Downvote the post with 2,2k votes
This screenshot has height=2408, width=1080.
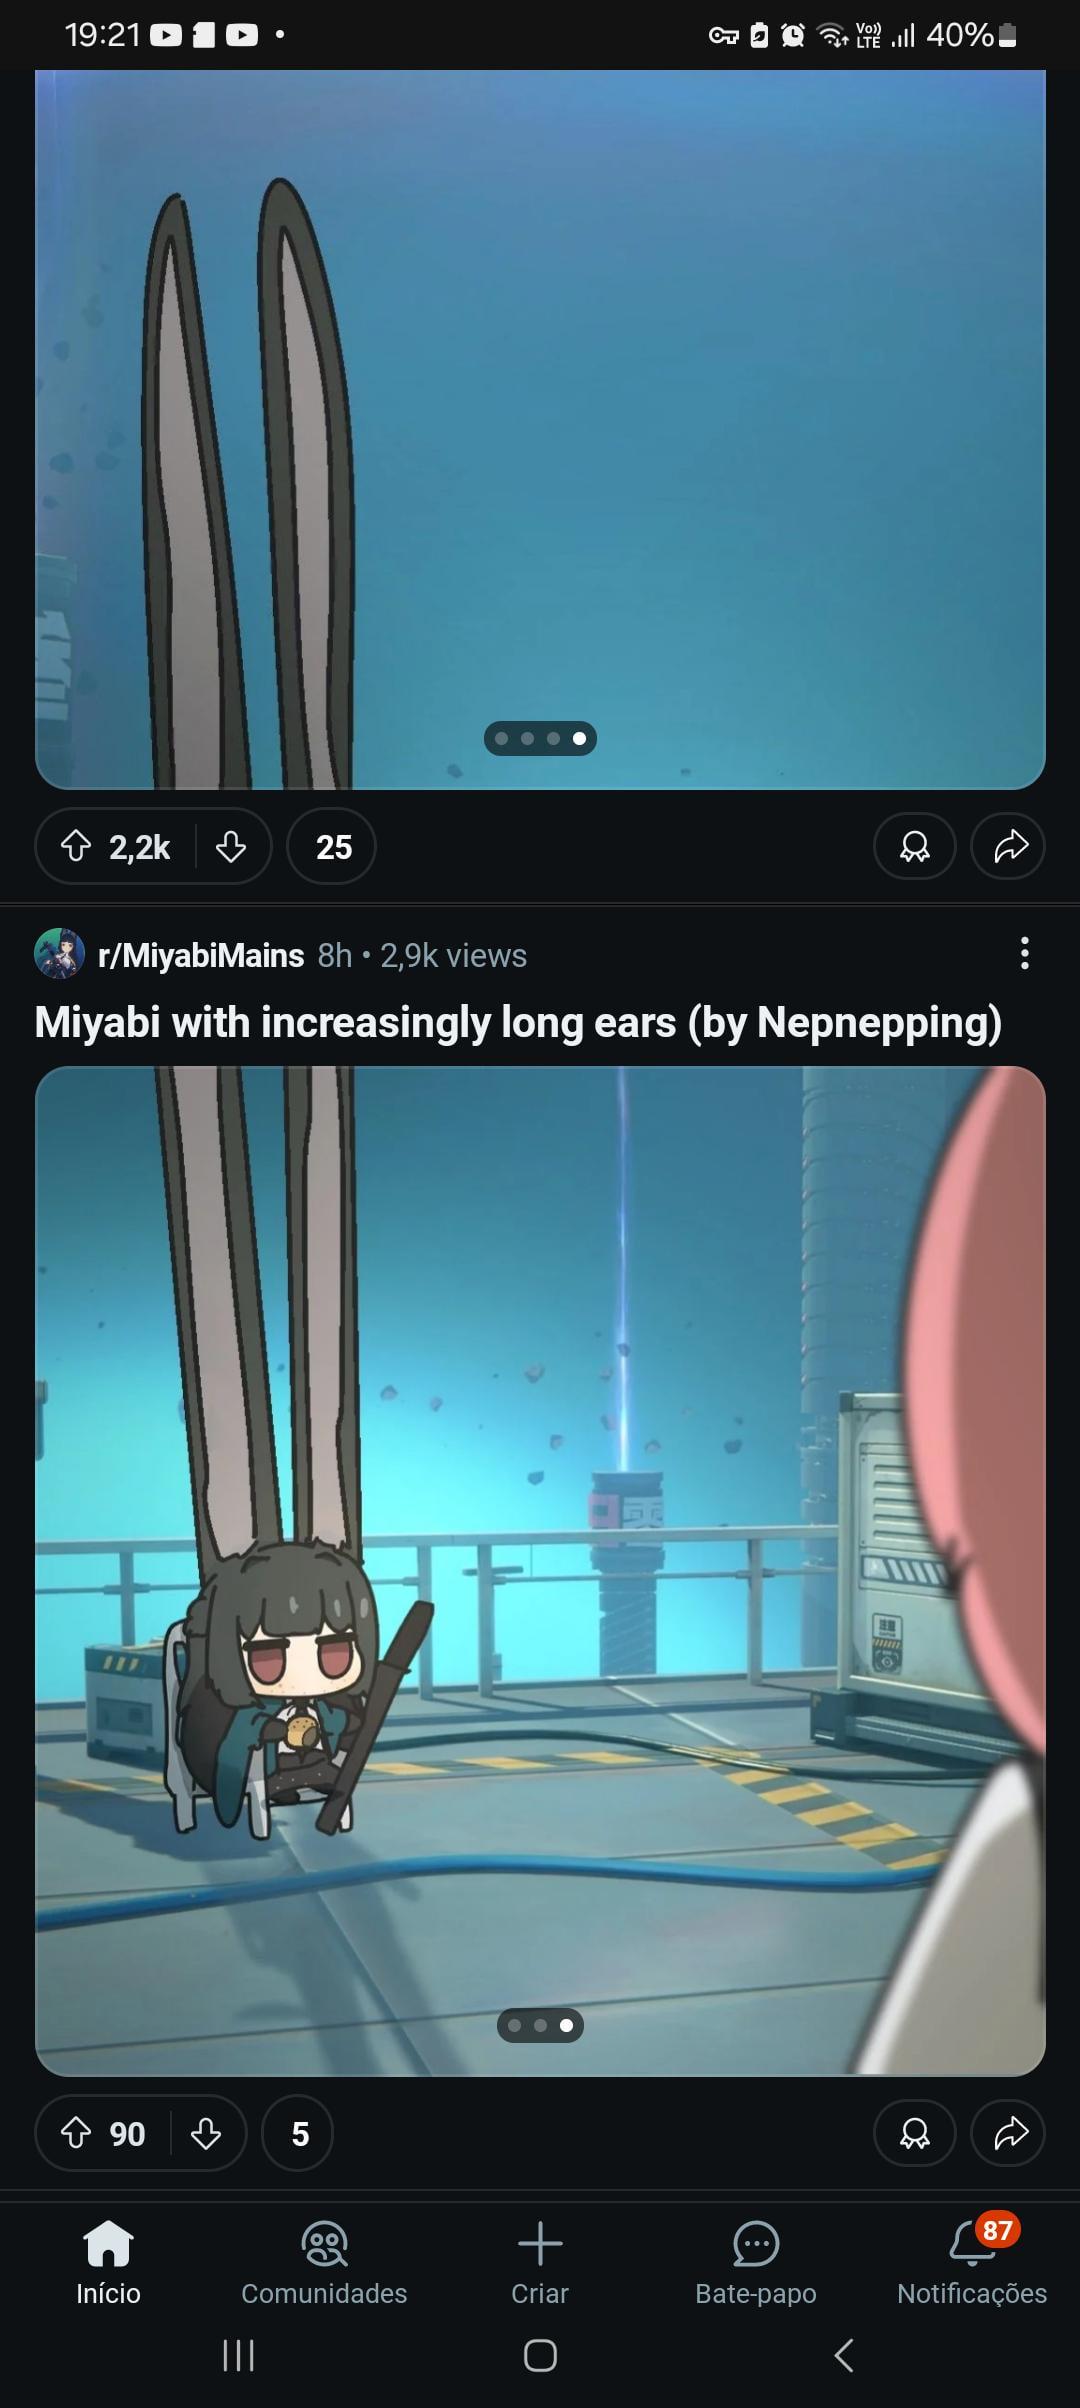[x=231, y=847]
